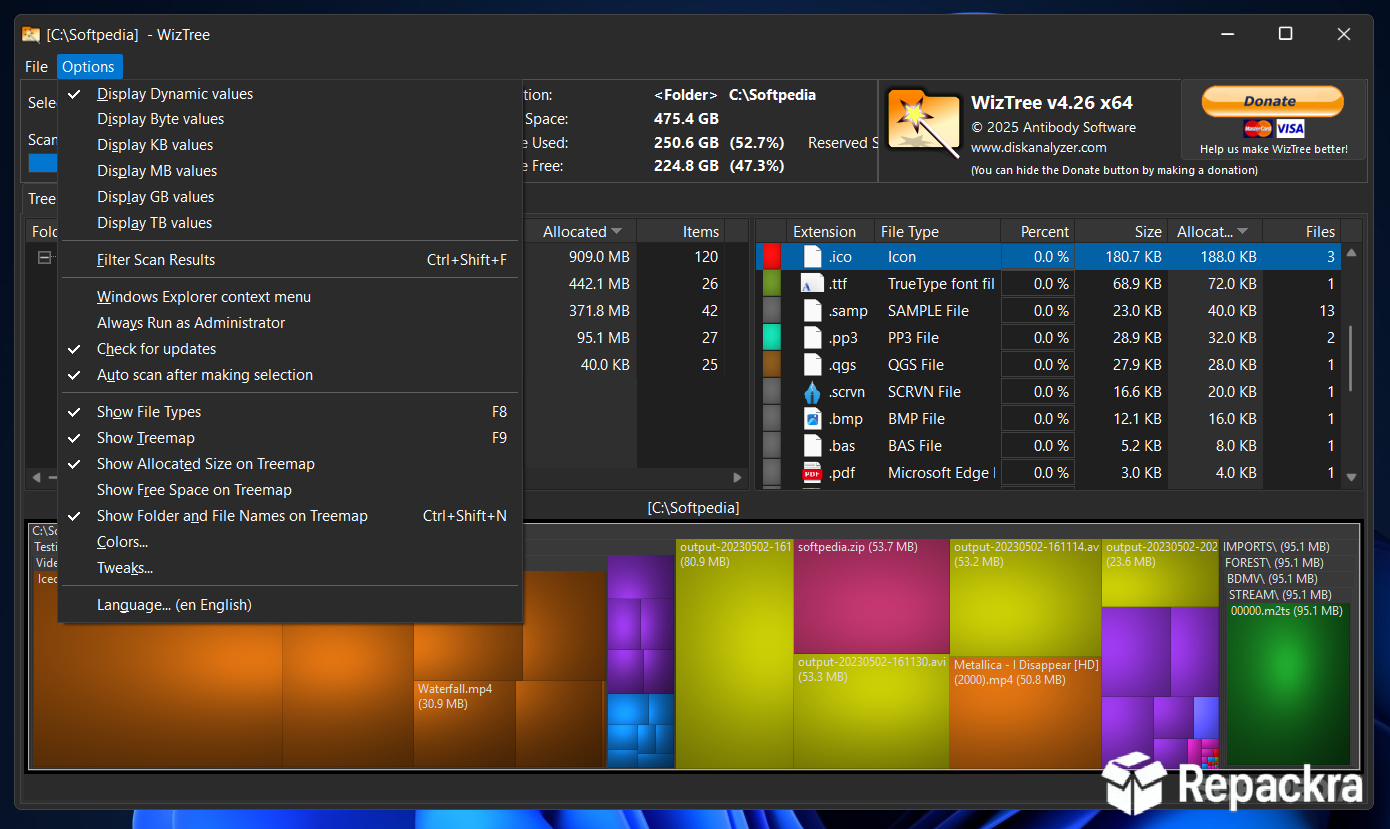Click the file types scrollbar up arrow
Screen dimensions: 1390x829
[1351, 254]
